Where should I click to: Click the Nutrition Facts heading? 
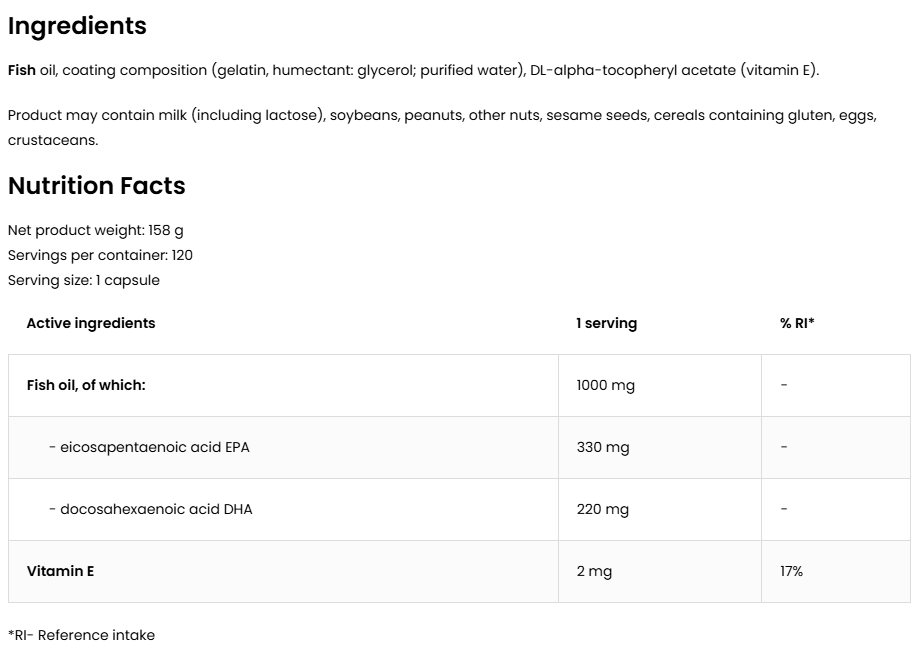tap(96, 186)
